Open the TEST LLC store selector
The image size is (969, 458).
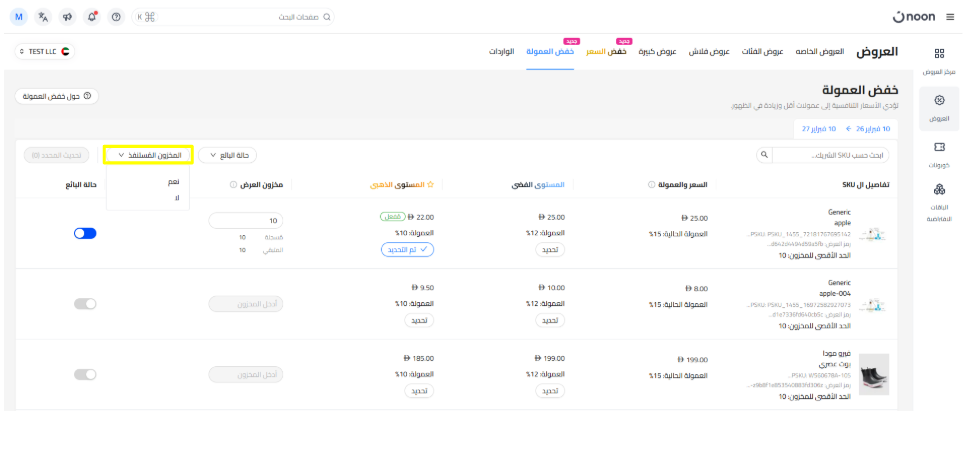tap(45, 51)
